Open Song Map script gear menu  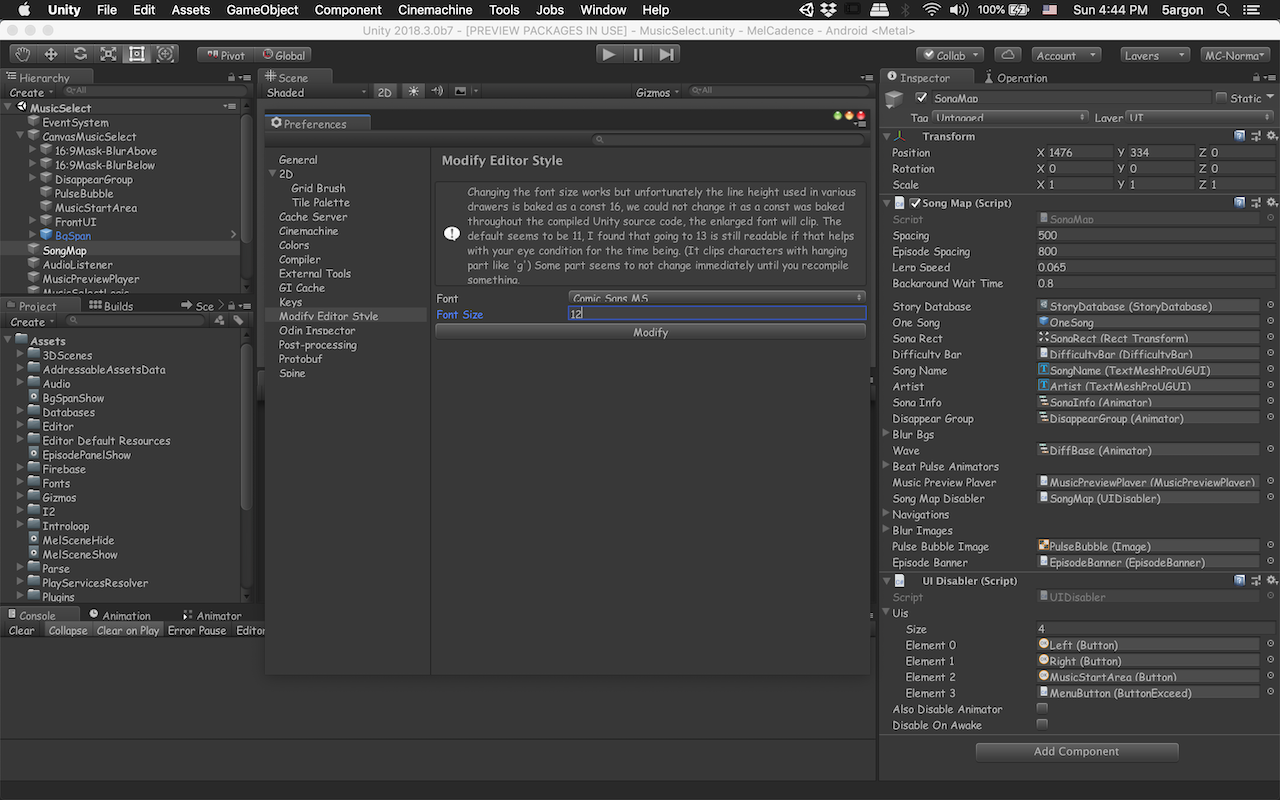tap(1271, 202)
